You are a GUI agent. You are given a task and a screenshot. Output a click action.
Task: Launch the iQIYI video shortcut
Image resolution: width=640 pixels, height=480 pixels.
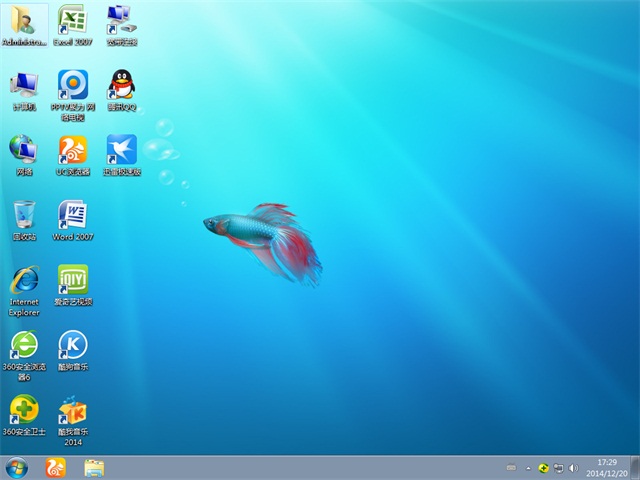pos(73,285)
